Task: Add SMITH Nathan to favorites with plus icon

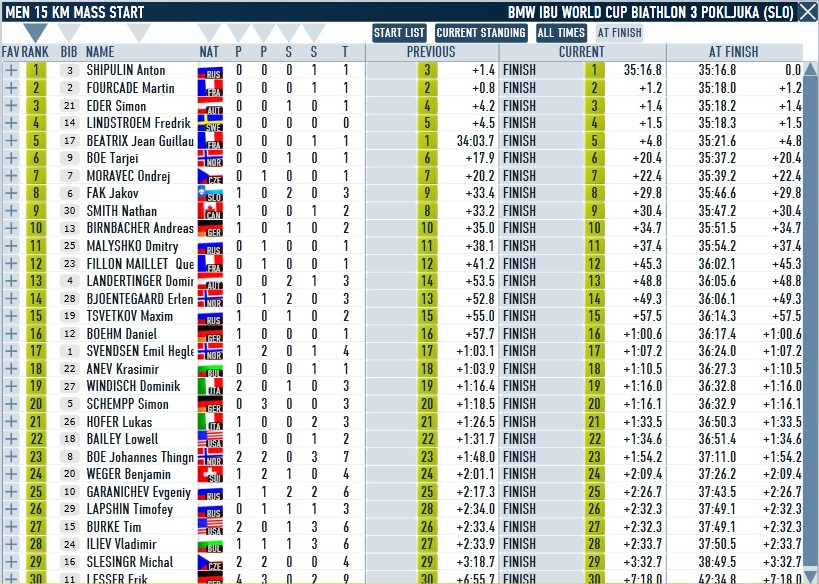Action: (x=10, y=211)
